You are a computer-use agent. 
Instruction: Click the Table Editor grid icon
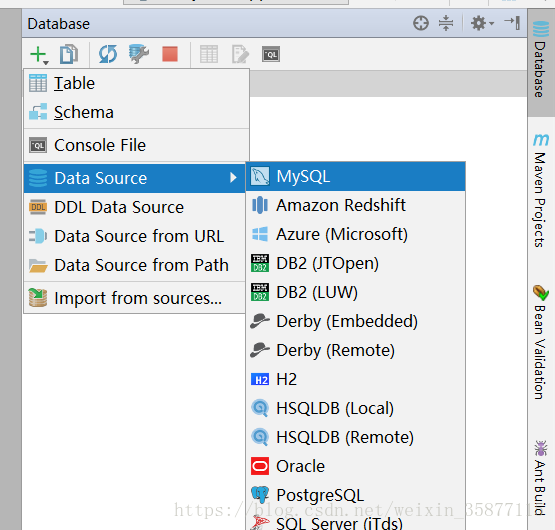(x=209, y=55)
